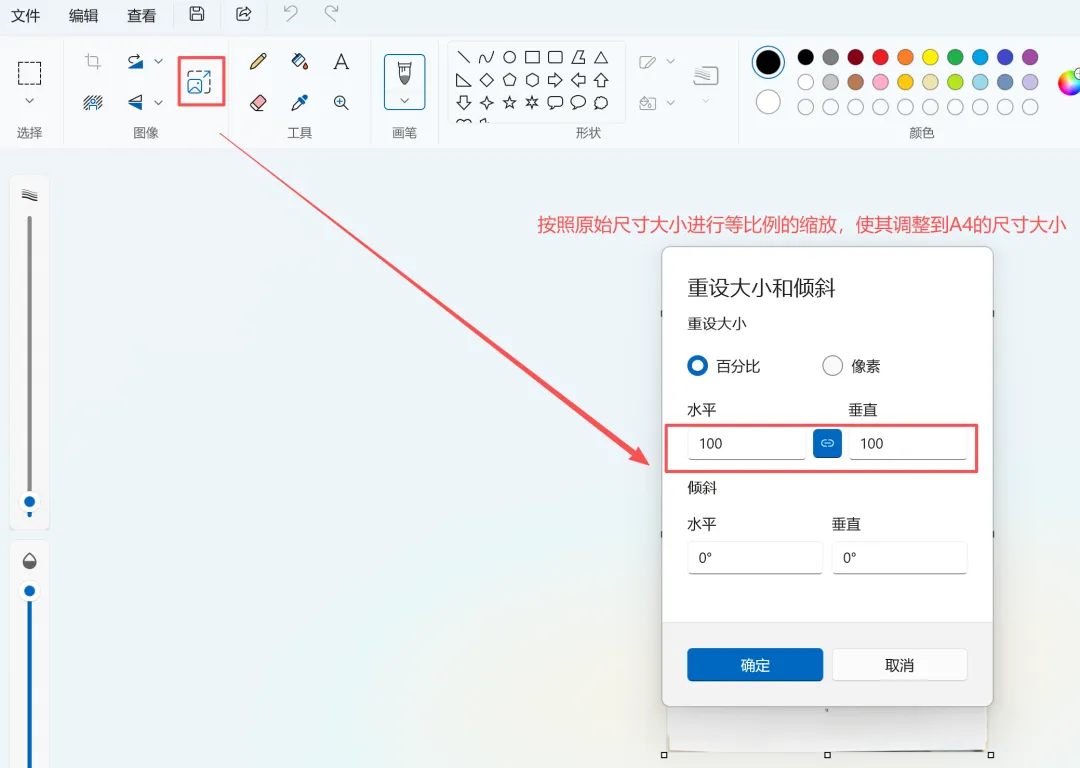Image resolution: width=1080 pixels, height=768 pixels.
Task: Select the Eraser tool
Action: [258, 103]
